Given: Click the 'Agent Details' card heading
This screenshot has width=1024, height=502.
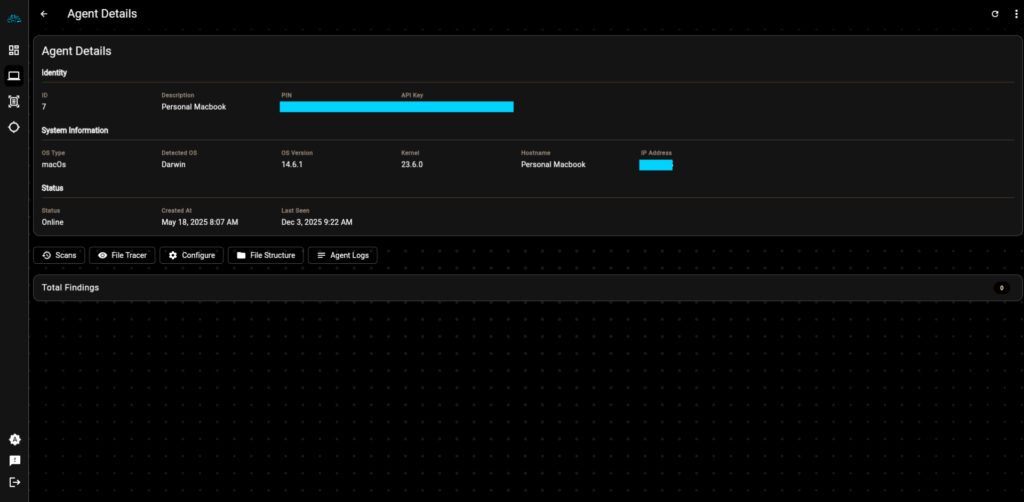Looking at the screenshot, I should [76, 51].
